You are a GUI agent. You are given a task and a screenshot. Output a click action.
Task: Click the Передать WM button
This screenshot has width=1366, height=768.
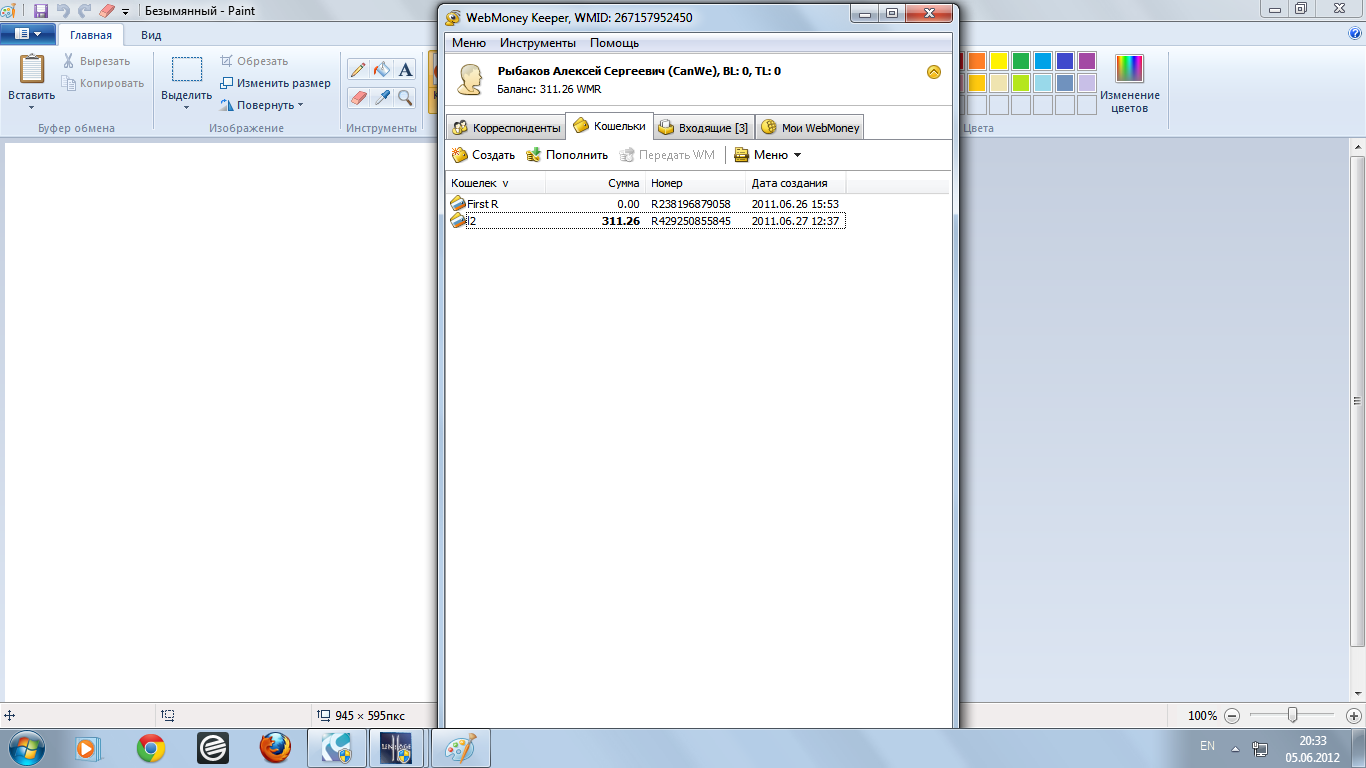click(667, 155)
